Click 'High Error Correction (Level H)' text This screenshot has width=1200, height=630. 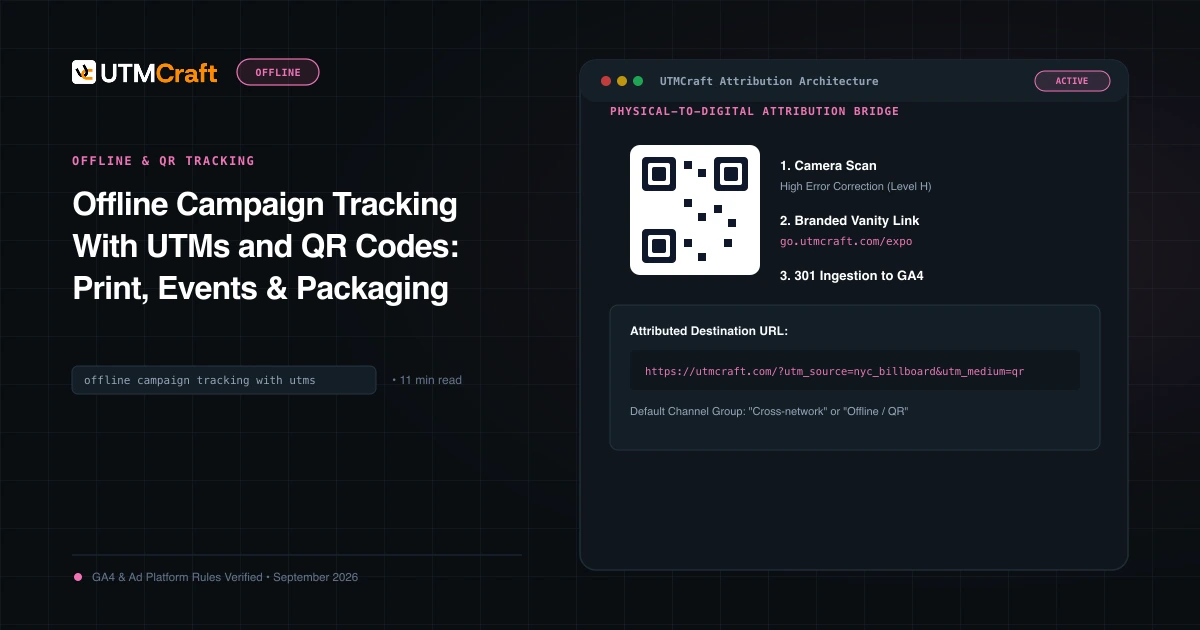[x=856, y=186]
